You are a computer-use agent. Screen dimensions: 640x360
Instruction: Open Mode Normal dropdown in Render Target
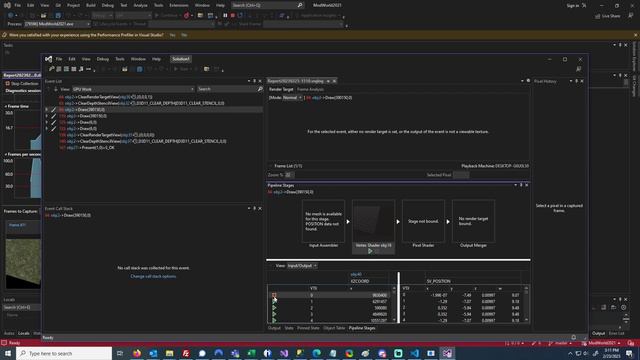click(x=292, y=98)
